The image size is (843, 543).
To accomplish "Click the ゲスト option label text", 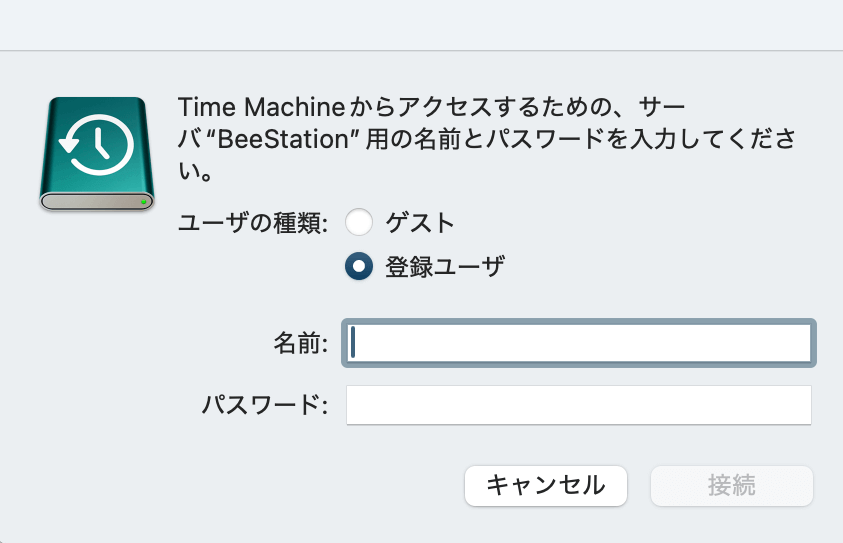I will point(420,223).
